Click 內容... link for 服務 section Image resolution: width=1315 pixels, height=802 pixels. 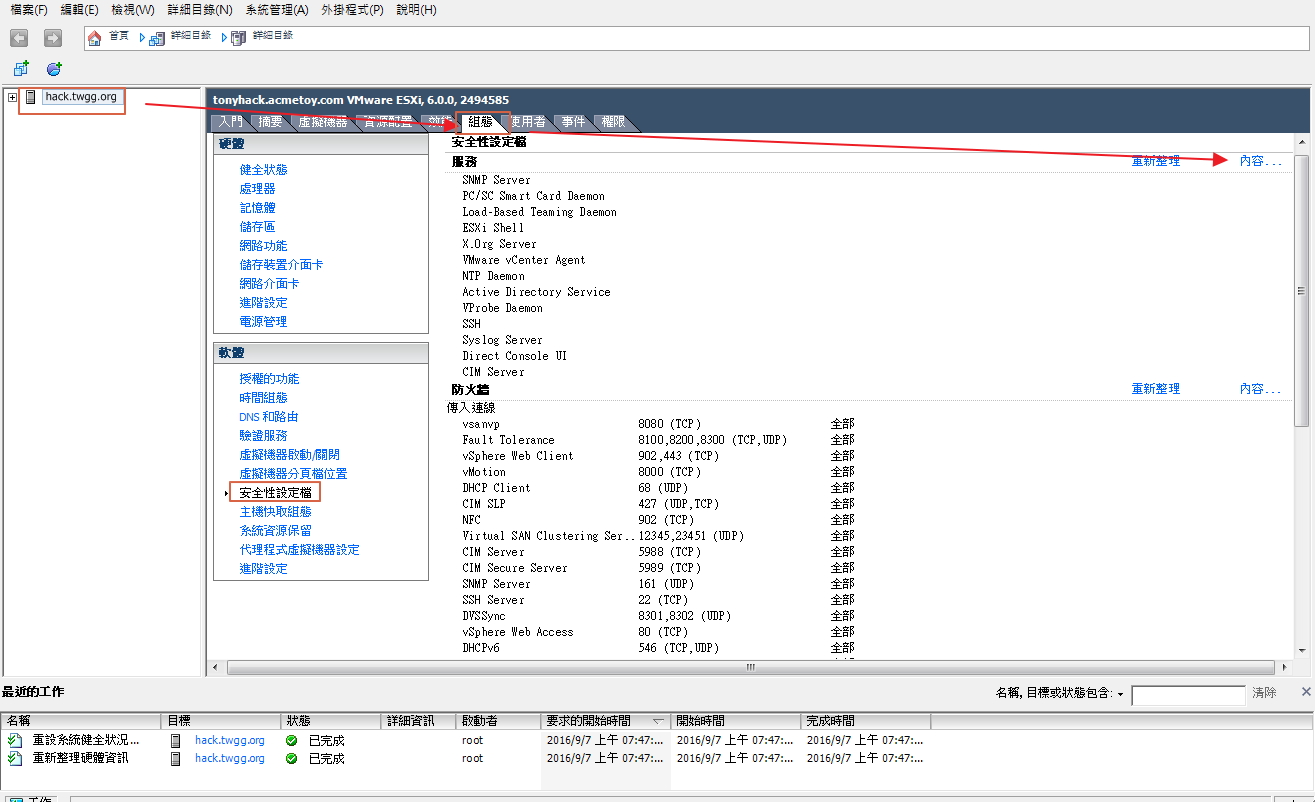click(x=1260, y=161)
